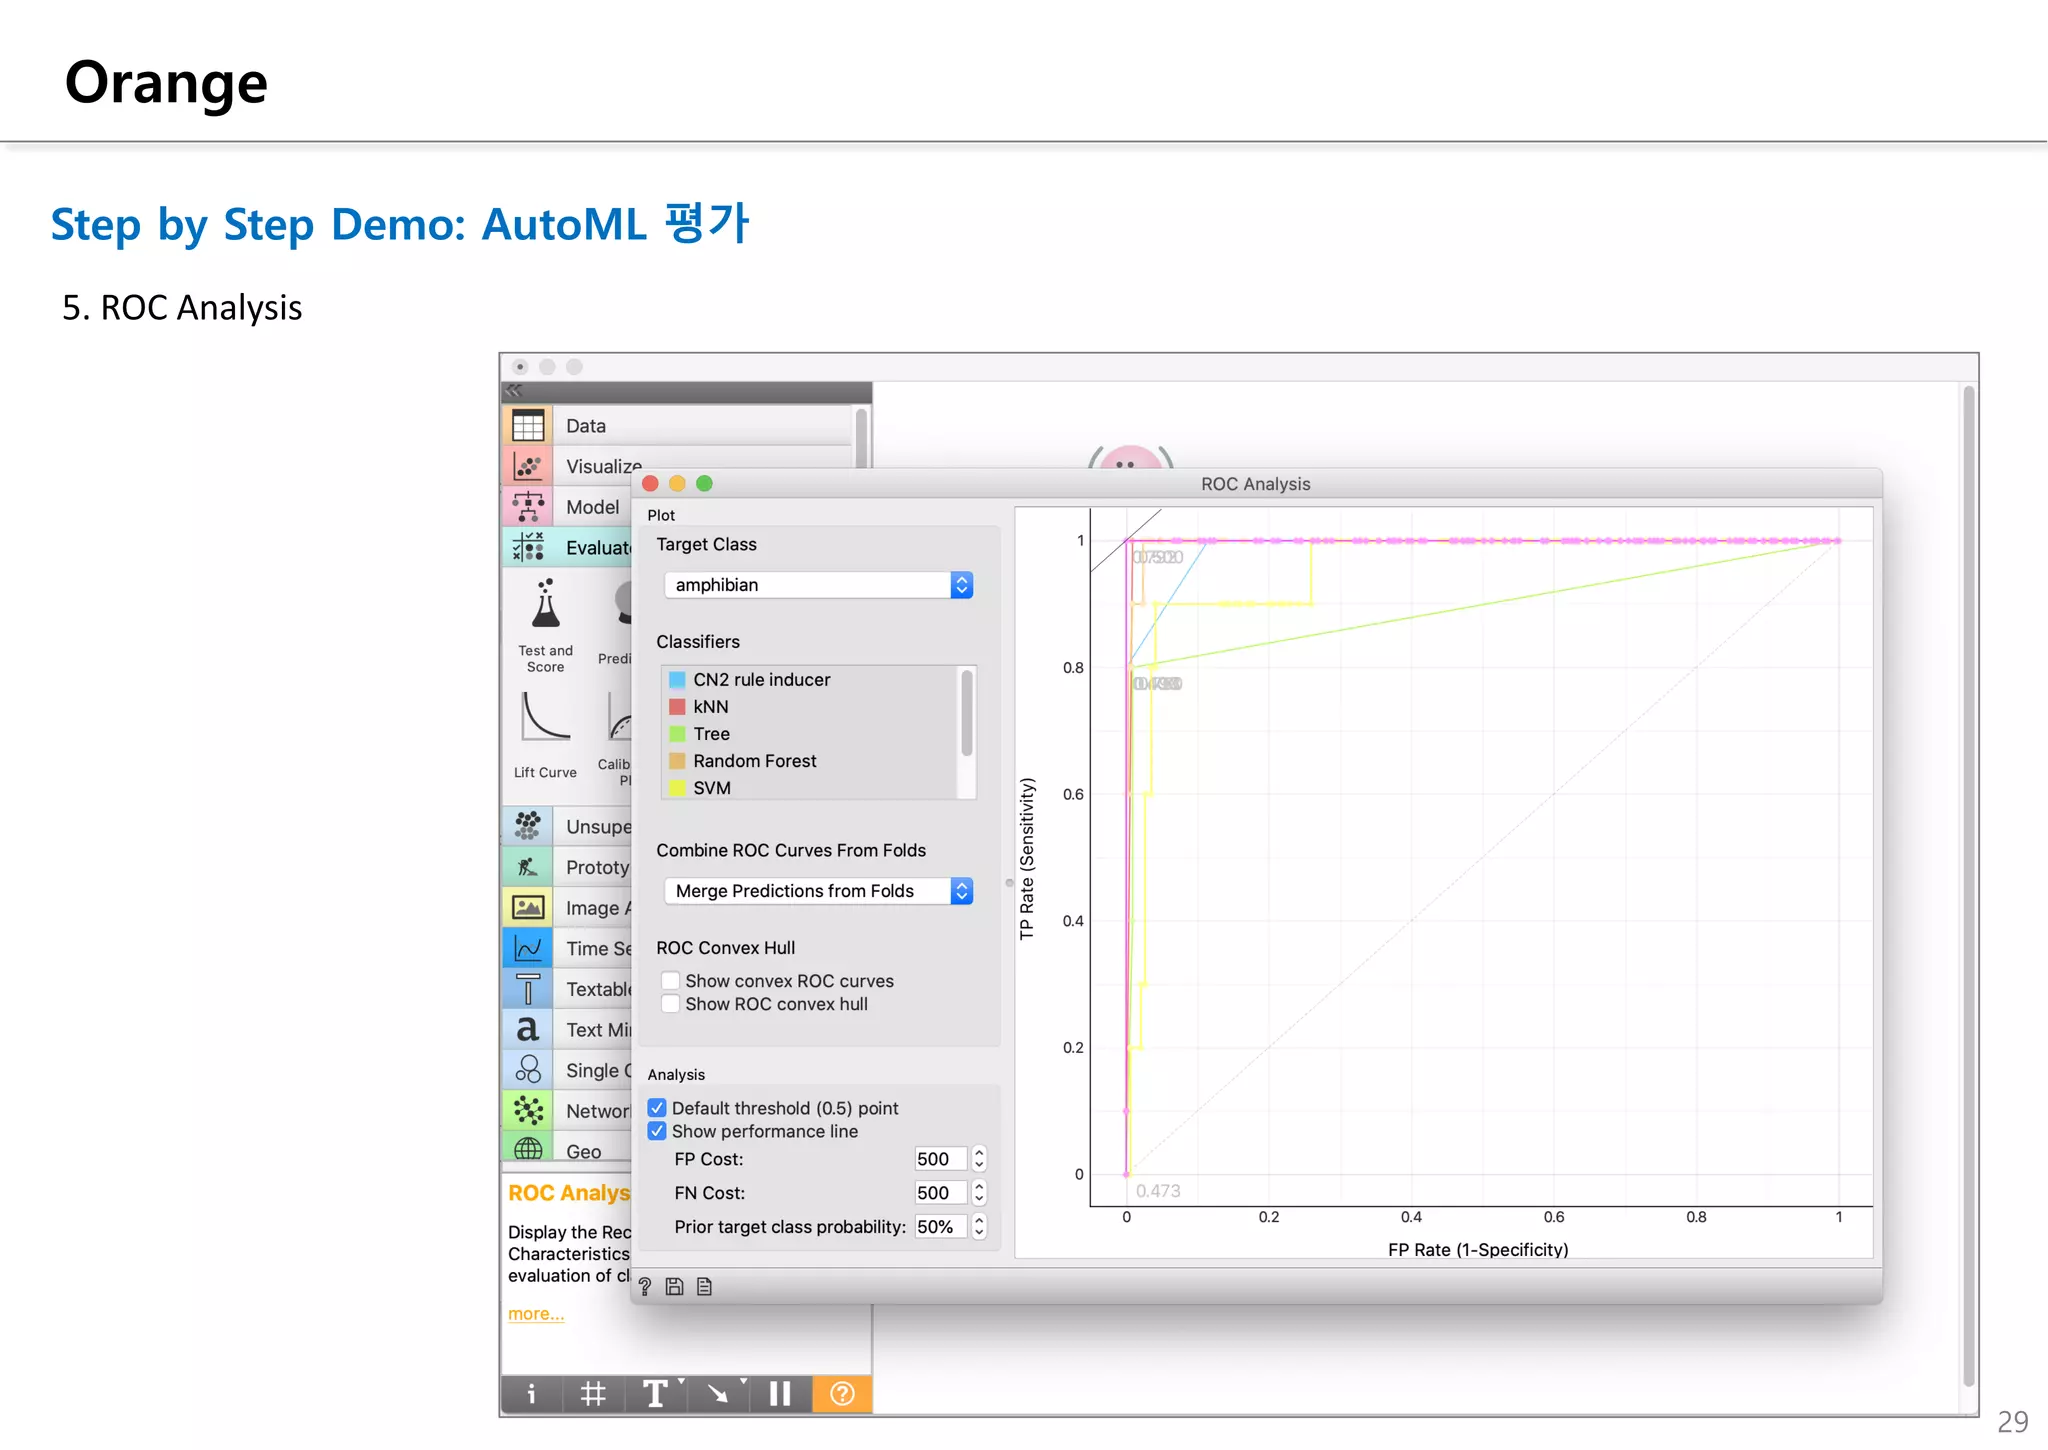The image size is (2048, 1450).
Task: Expand the Model category tab
Action: click(x=592, y=507)
